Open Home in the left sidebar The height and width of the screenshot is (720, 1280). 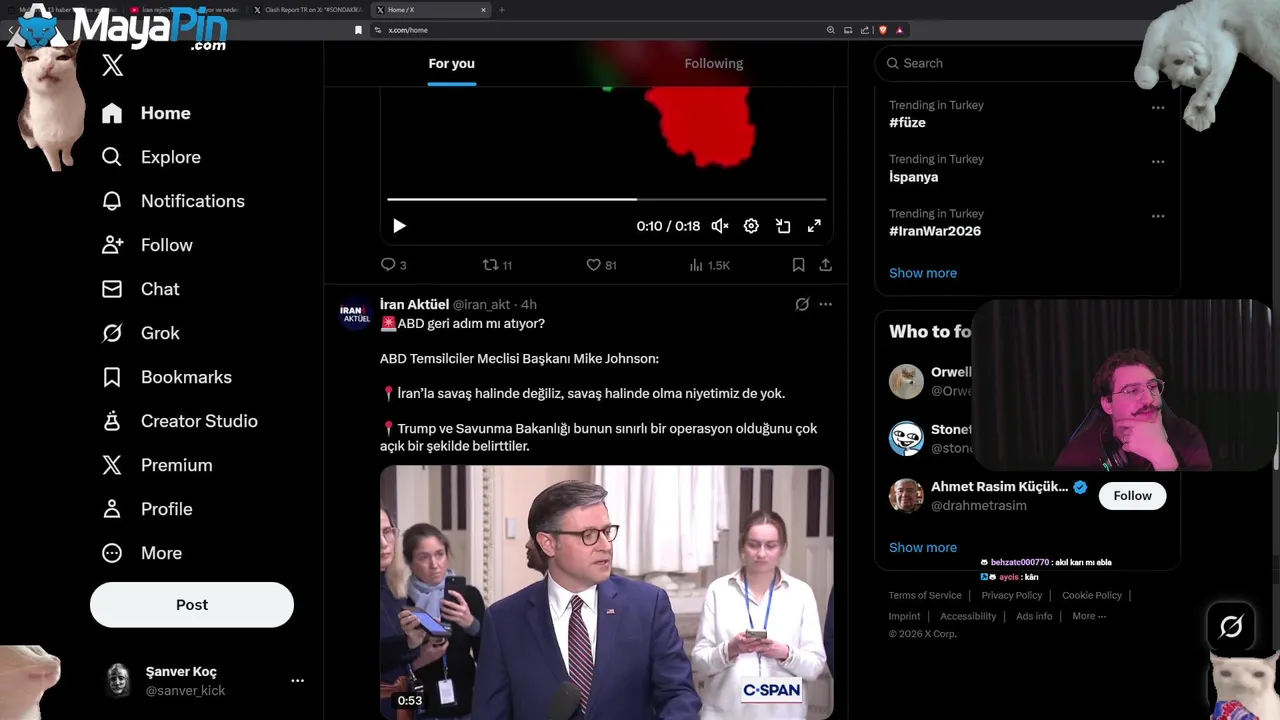(x=146, y=113)
